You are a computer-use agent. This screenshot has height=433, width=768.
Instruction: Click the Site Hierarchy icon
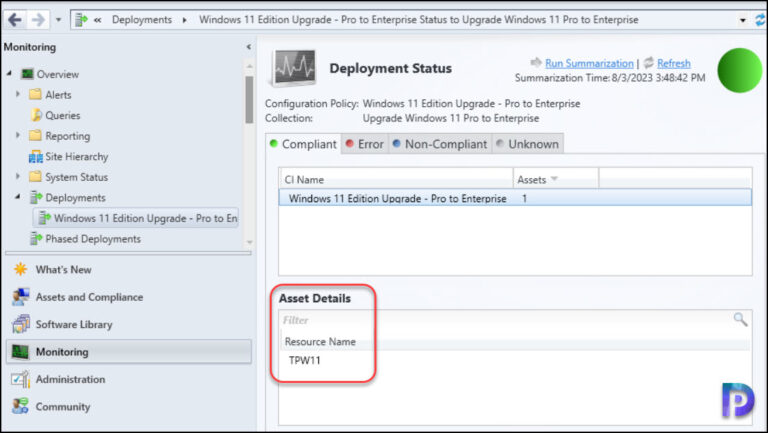point(36,157)
